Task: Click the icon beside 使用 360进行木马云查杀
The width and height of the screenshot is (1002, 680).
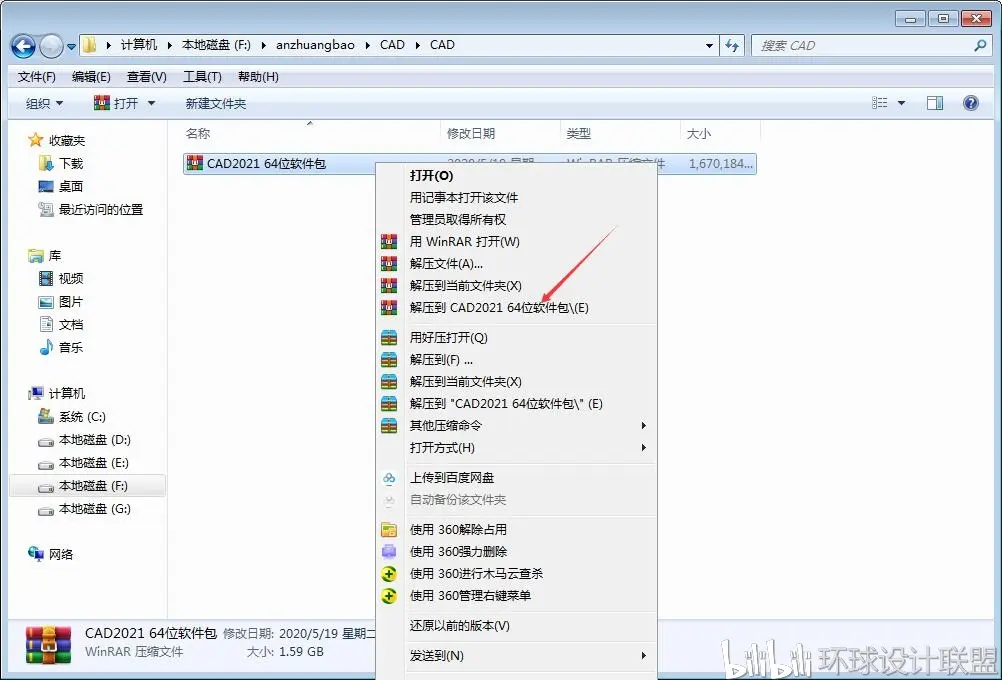Action: coord(389,574)
